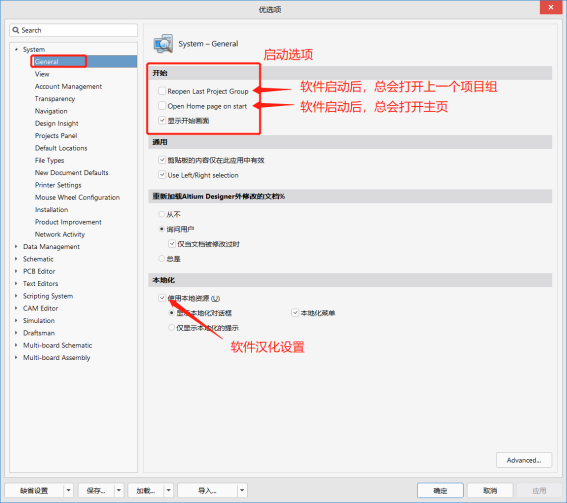Select the 从不 radio option
This screenshot has width=567, height=503.
[x=162, y=214]
